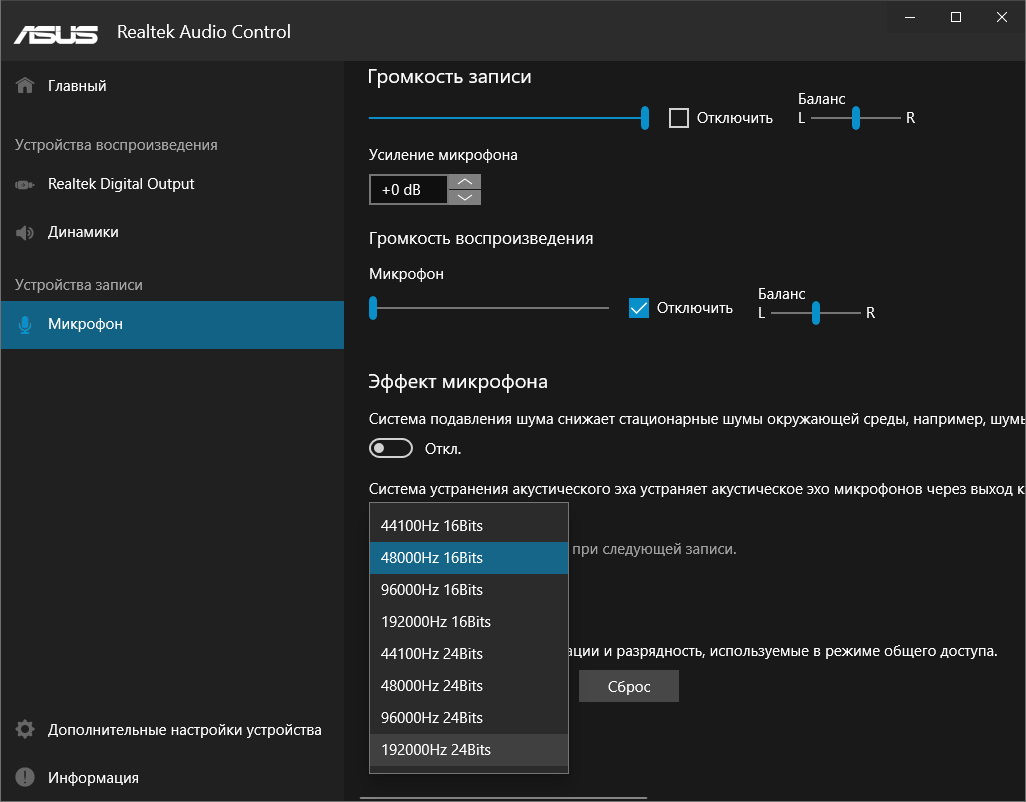The image size is (1026, 802).
Task: Click the gear icon for additional device settings
Action: click(x=26, y=730)
